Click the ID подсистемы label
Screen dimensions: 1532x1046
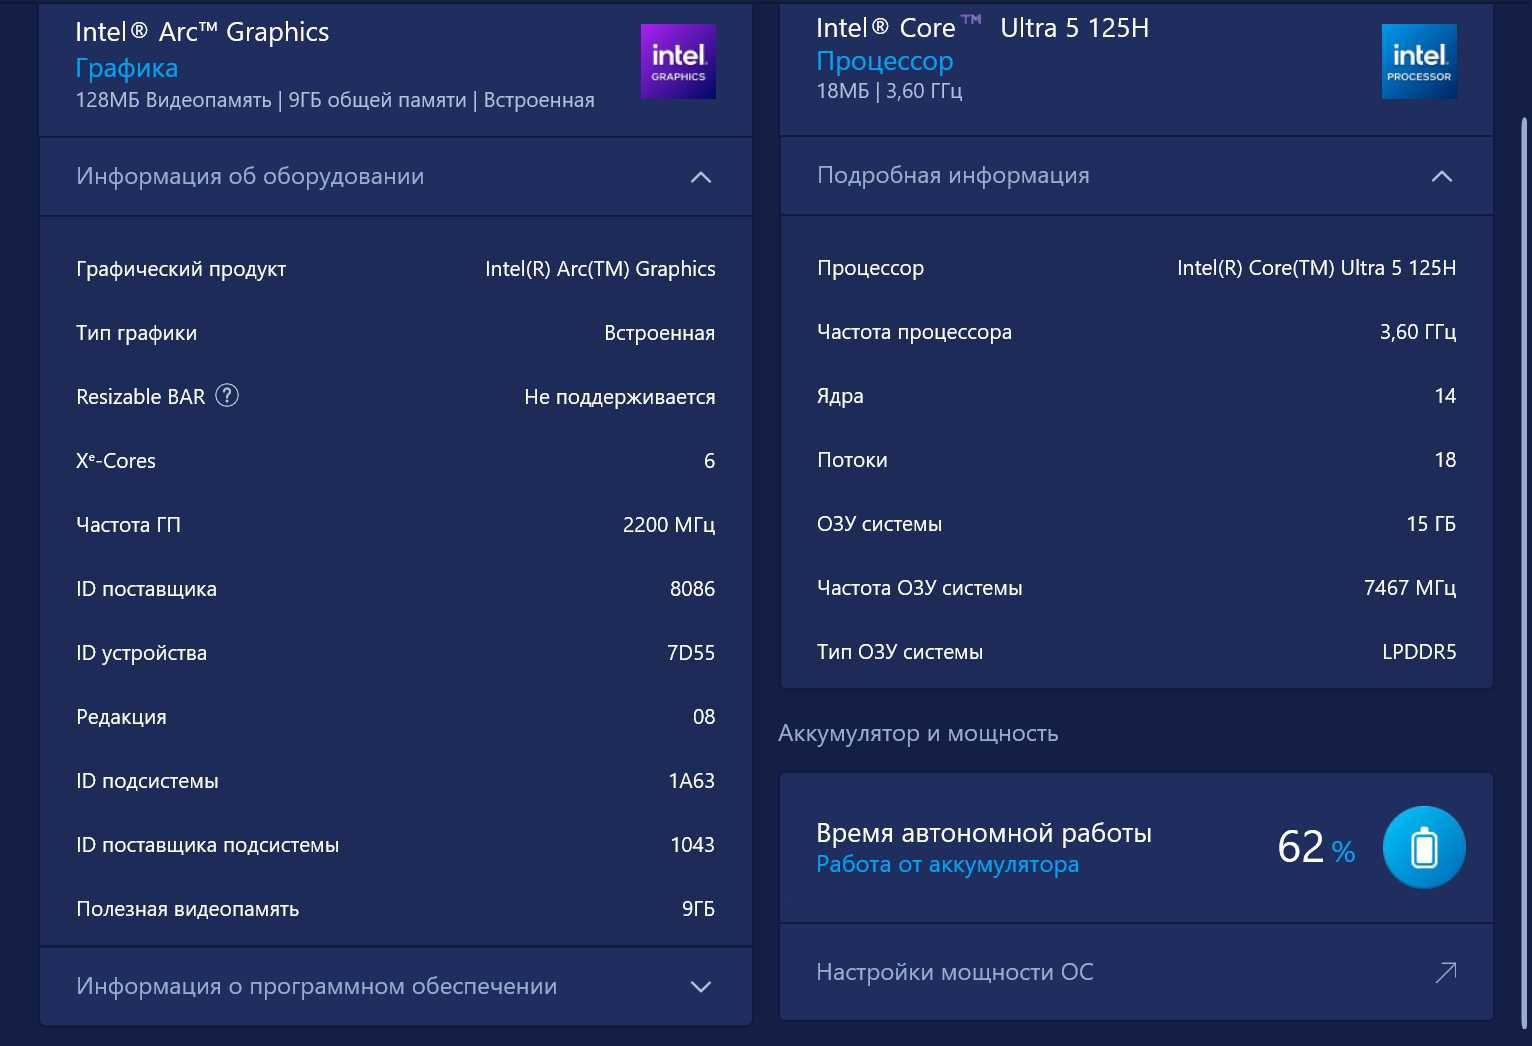pos(147,781)
